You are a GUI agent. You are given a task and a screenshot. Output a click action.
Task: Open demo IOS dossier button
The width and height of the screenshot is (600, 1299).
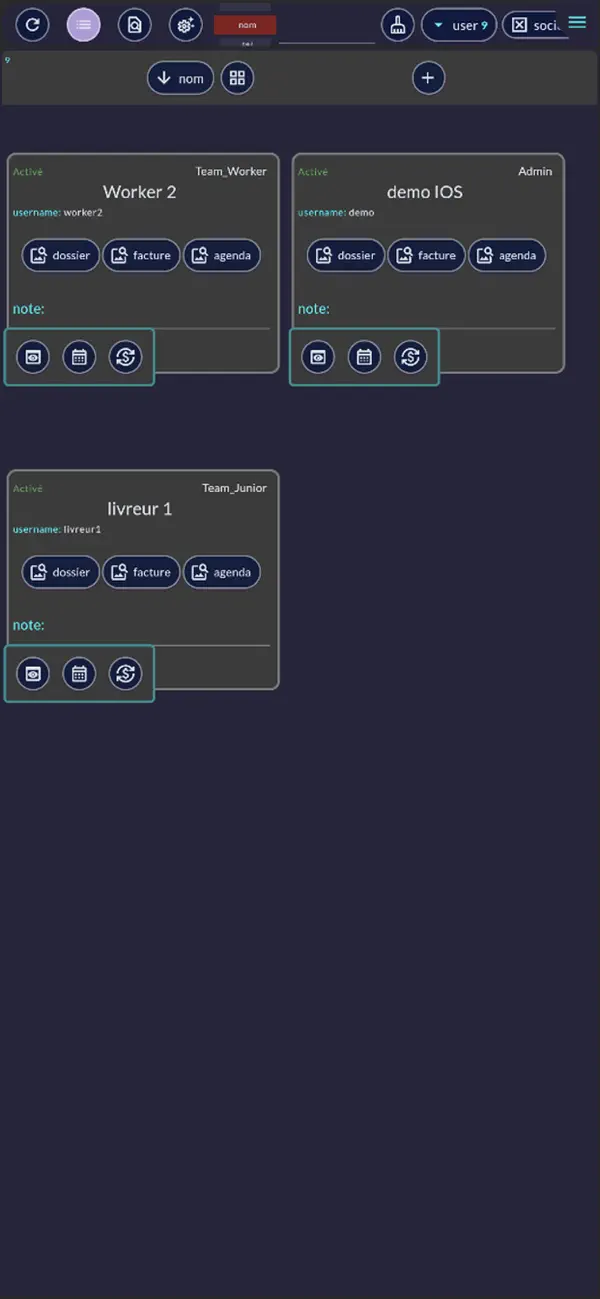[x=346, y=255]
